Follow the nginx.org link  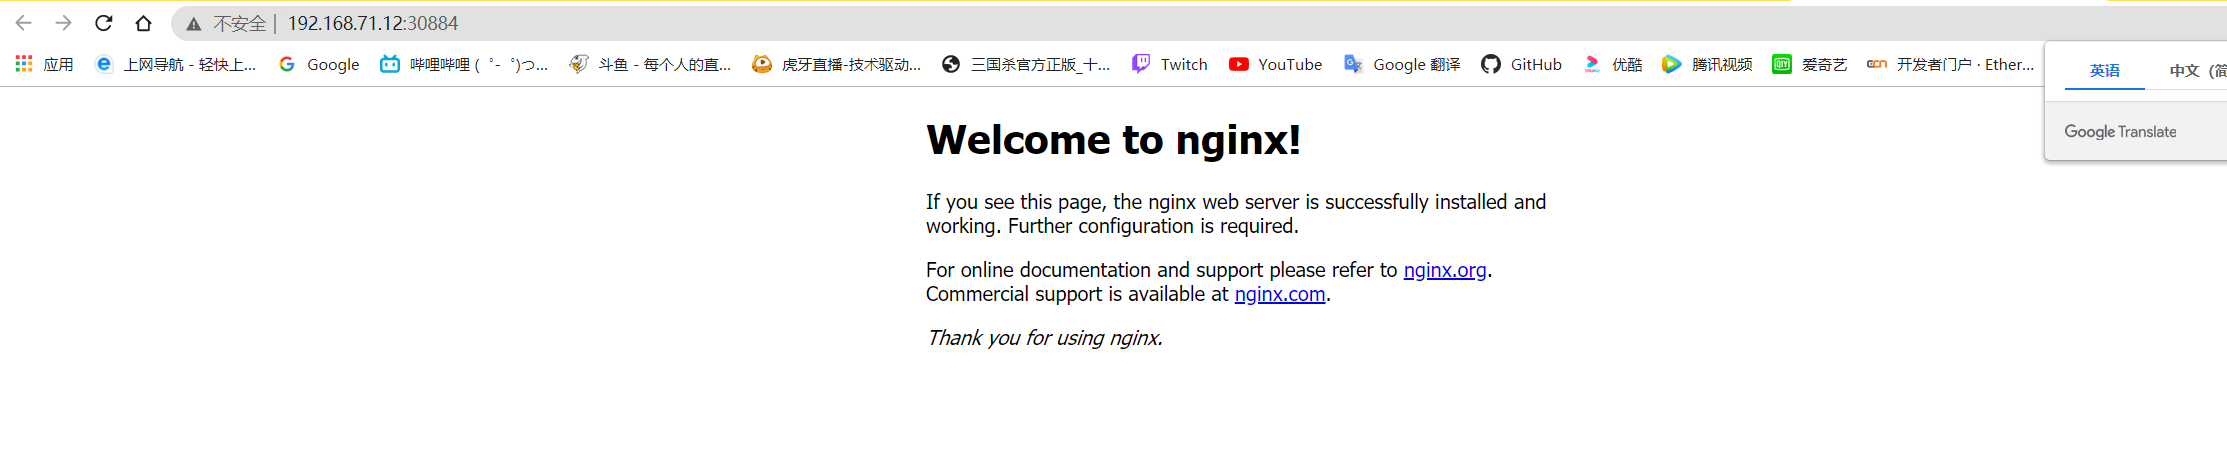pyautogui.click(x=1444, y=270)
